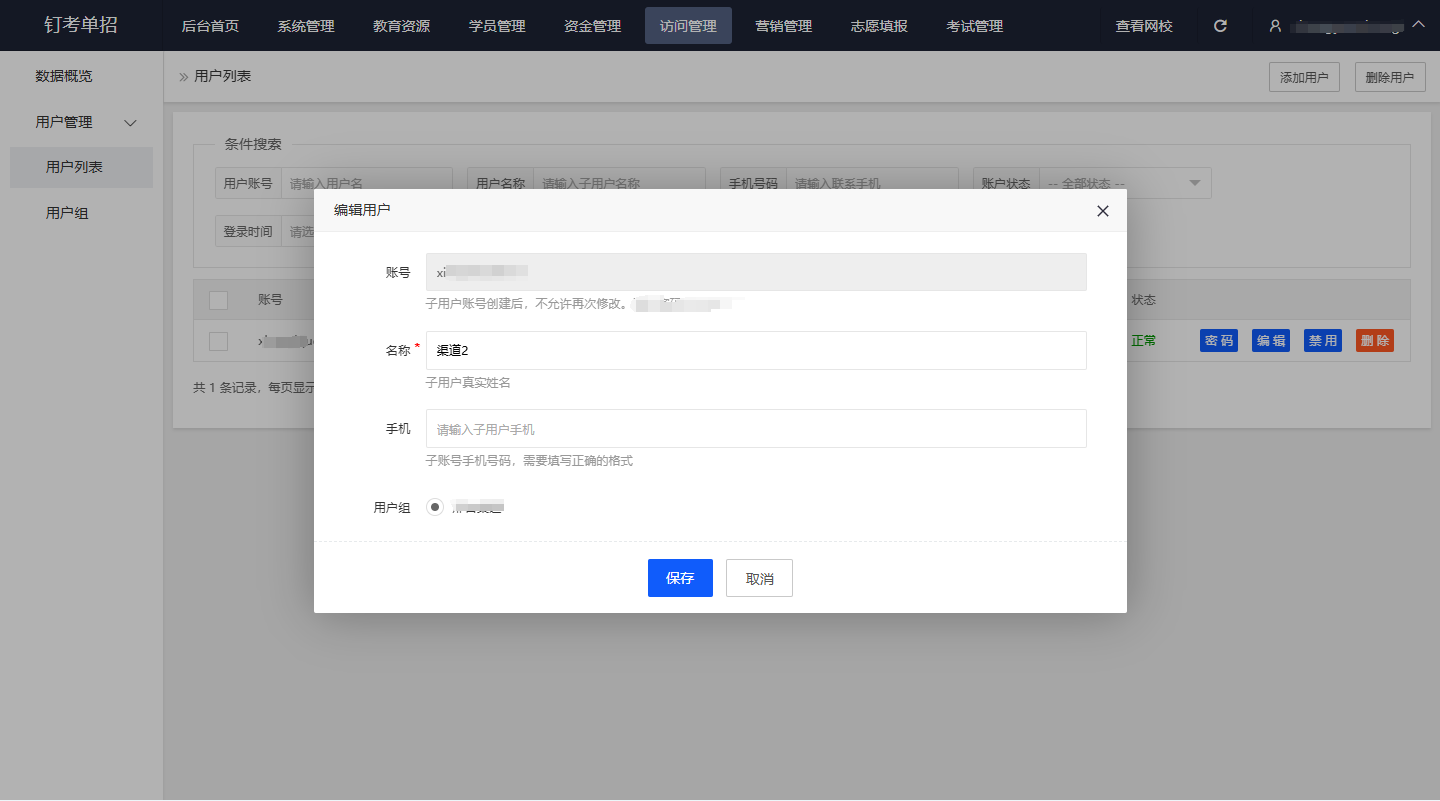Viewport: 1440px width, 801px height.
Task: Tick the table header select-all checkbox
Action: (218, 300)
